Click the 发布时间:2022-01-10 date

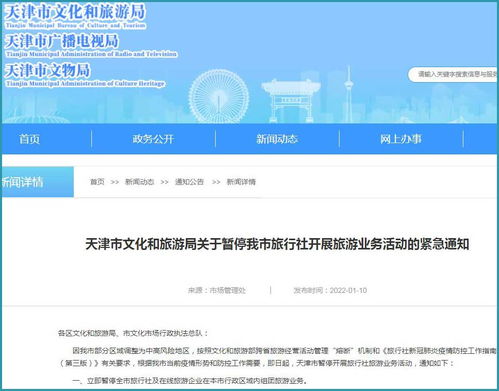coord(330,290)
